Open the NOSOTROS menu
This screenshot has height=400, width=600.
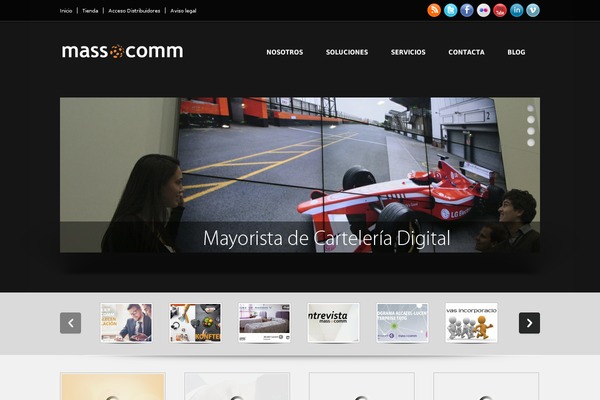point(285,52)
